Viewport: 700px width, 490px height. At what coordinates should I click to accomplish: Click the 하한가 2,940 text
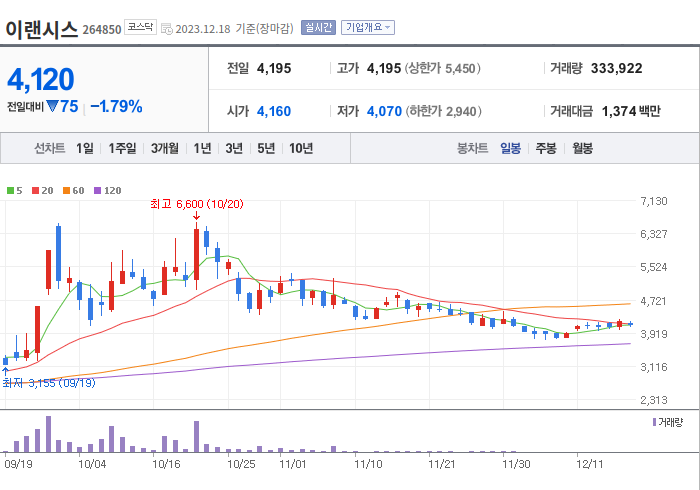[444, 111]
